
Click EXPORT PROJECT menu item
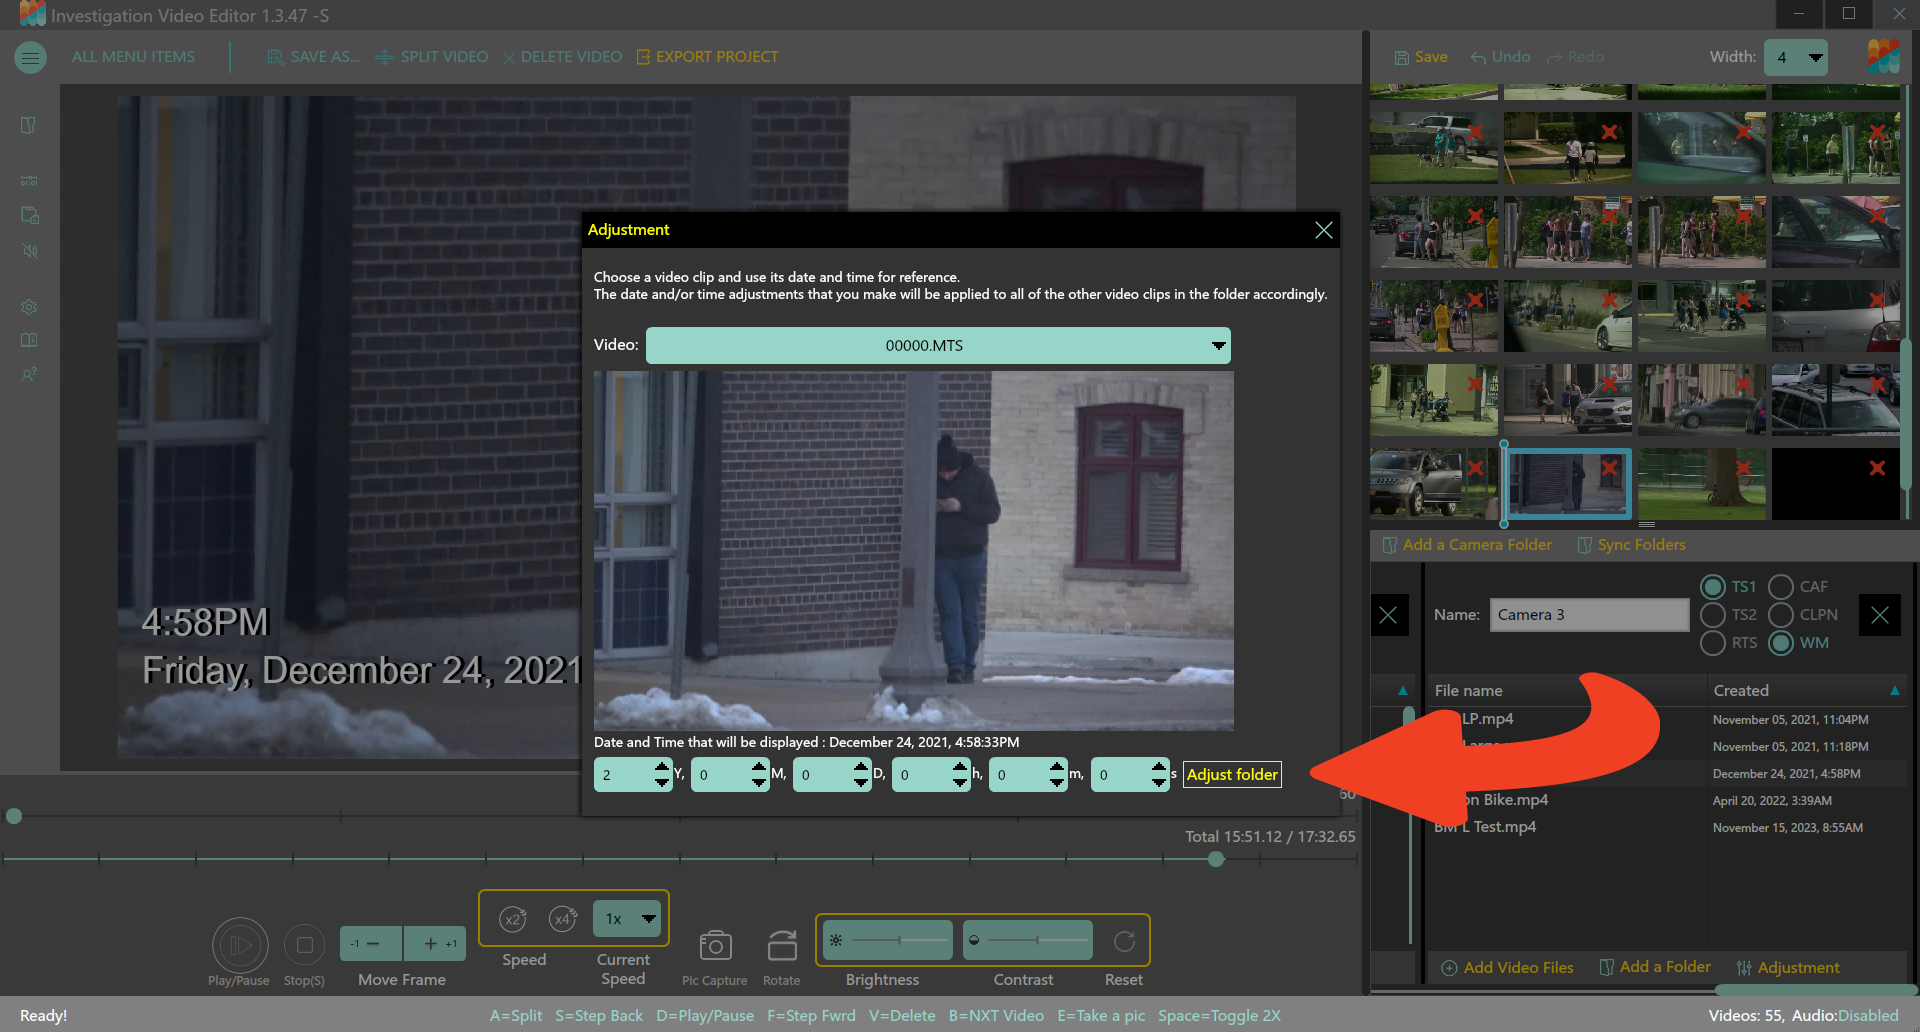(707, 57)
